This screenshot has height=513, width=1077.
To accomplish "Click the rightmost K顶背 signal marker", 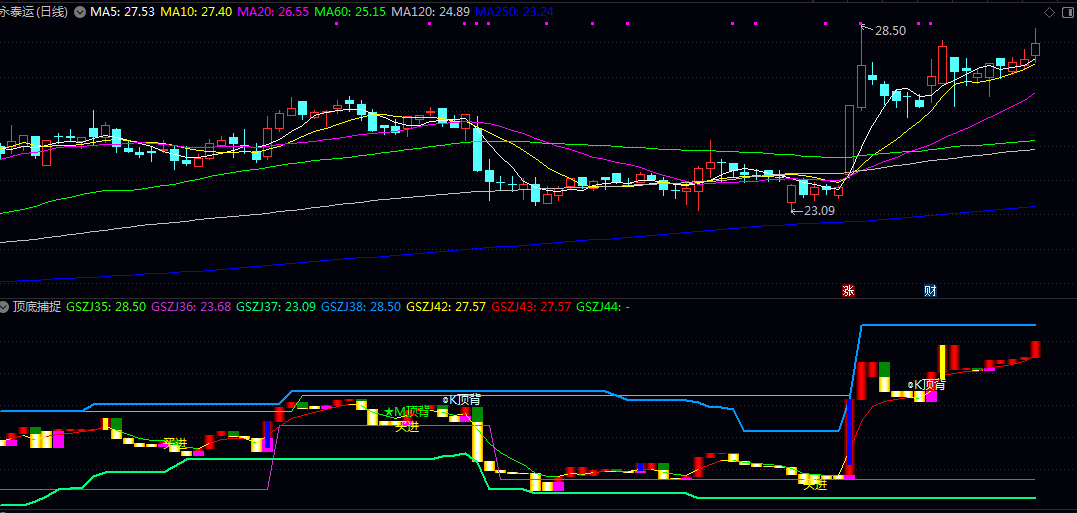I will click(926, 384).
